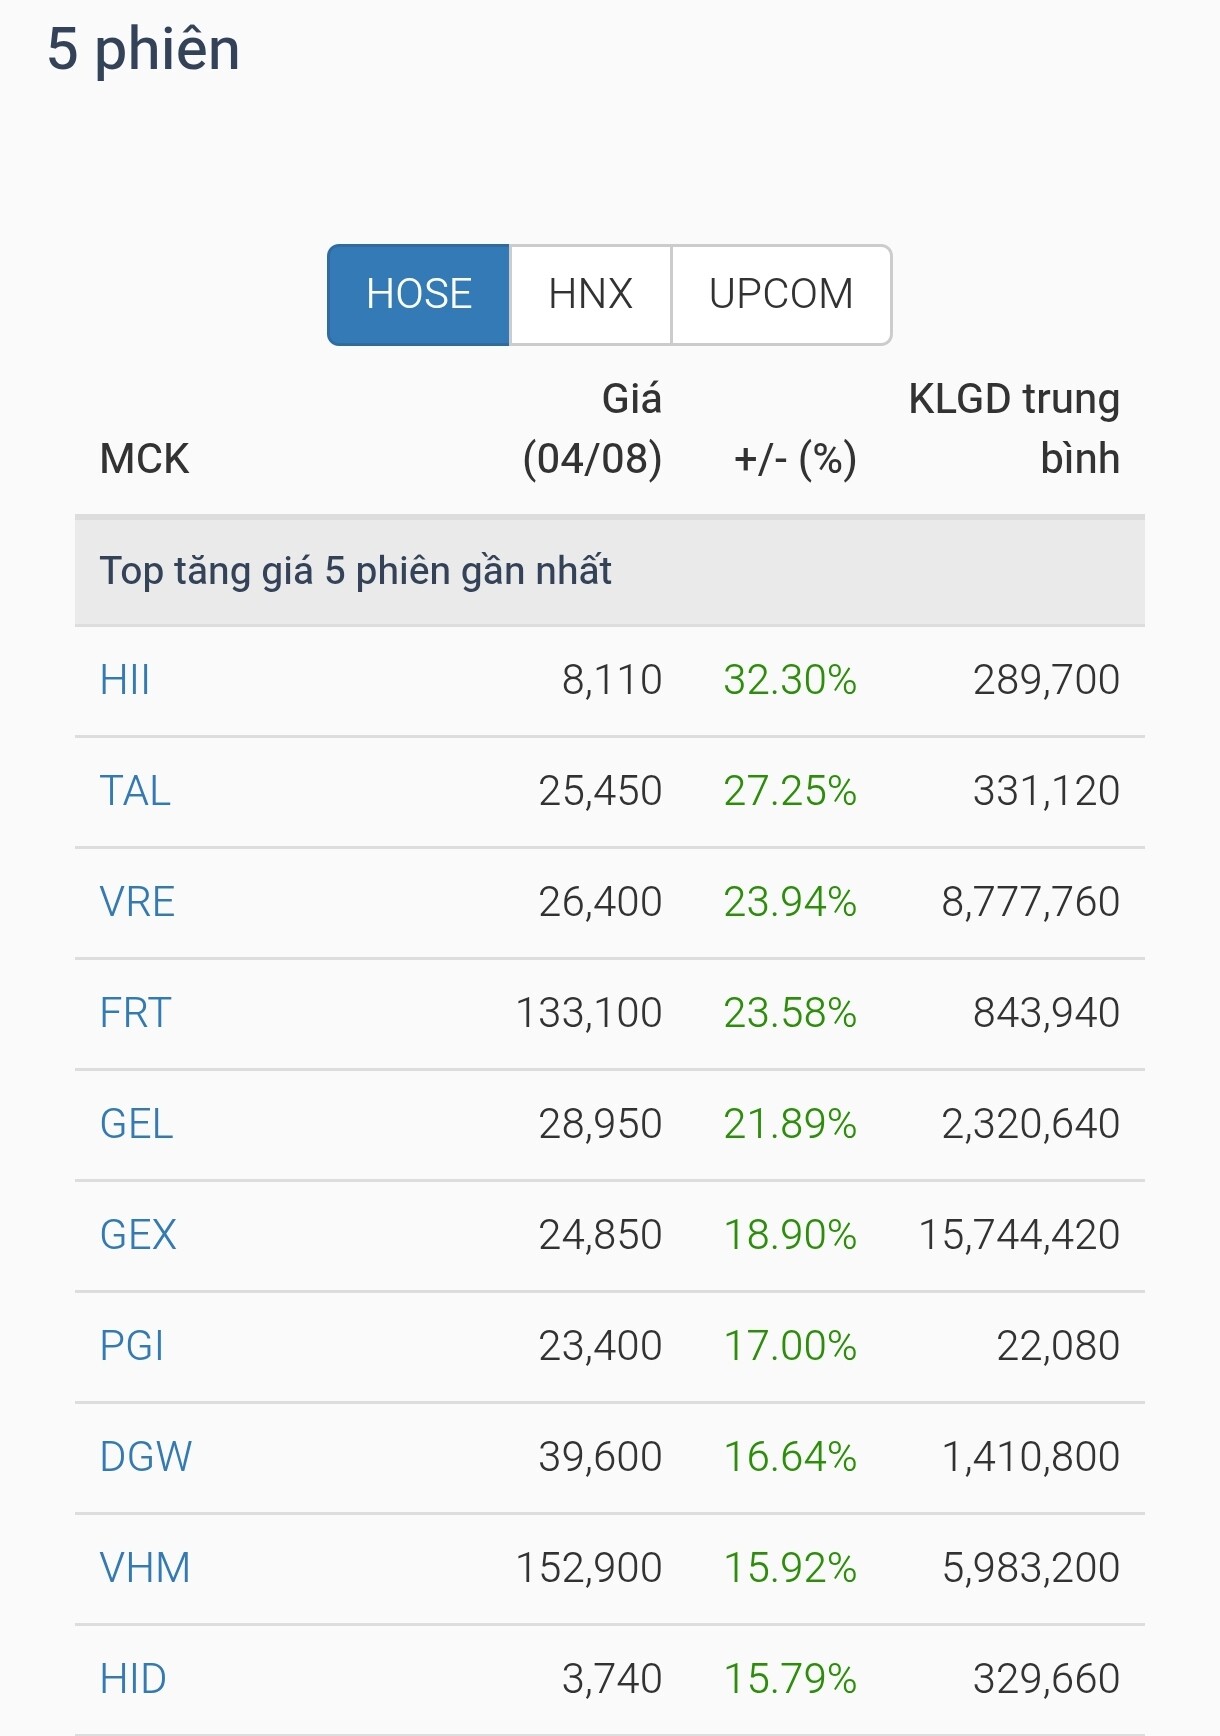Click the 5 phiên page heading
This screenshot has height=1736, width=1220.
[143, 49]
